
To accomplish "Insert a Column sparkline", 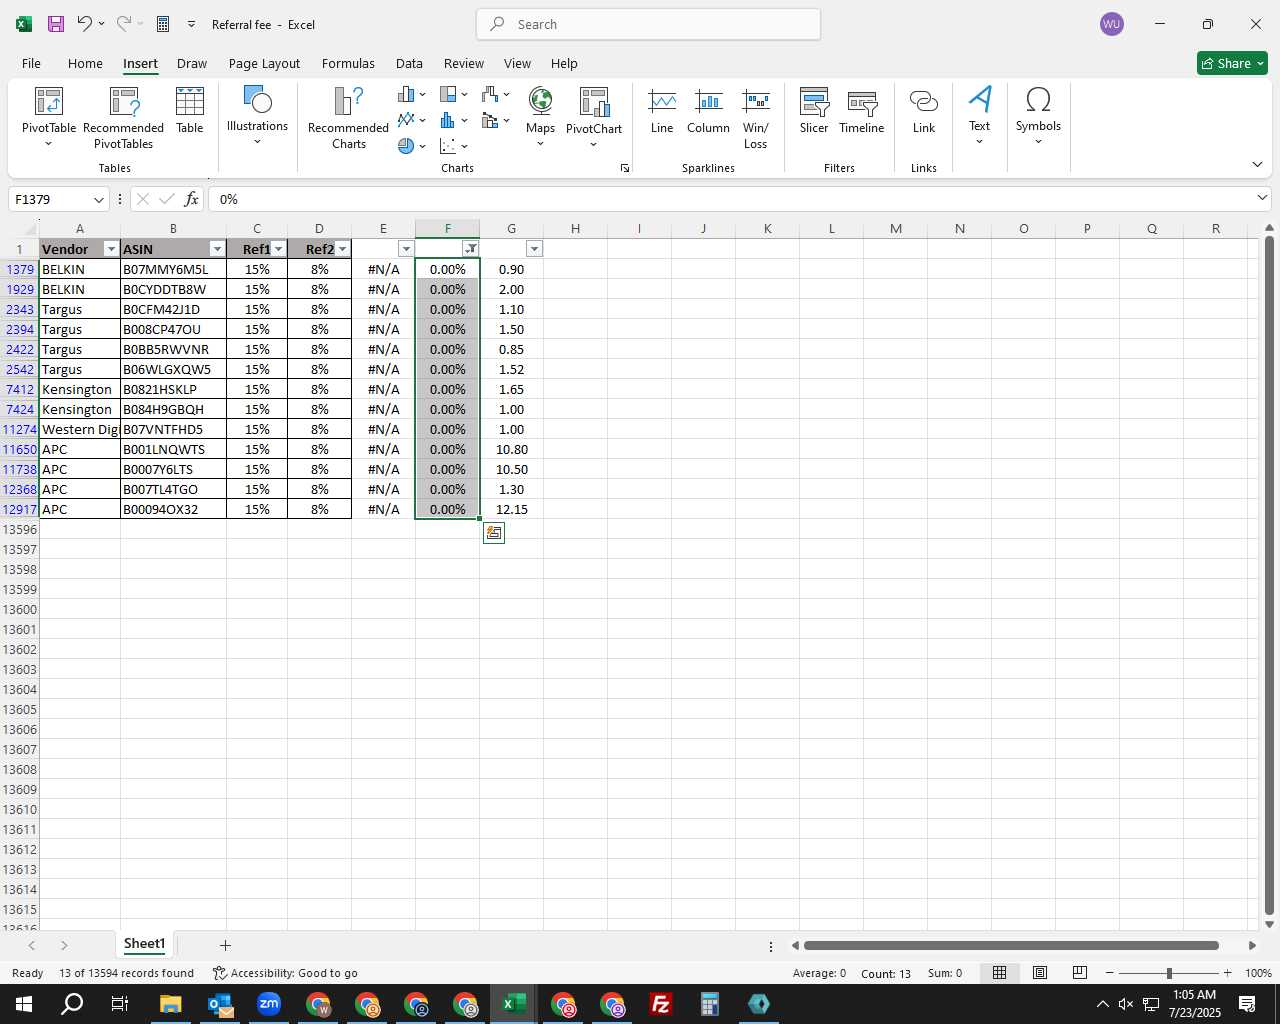I will (708, 110).
